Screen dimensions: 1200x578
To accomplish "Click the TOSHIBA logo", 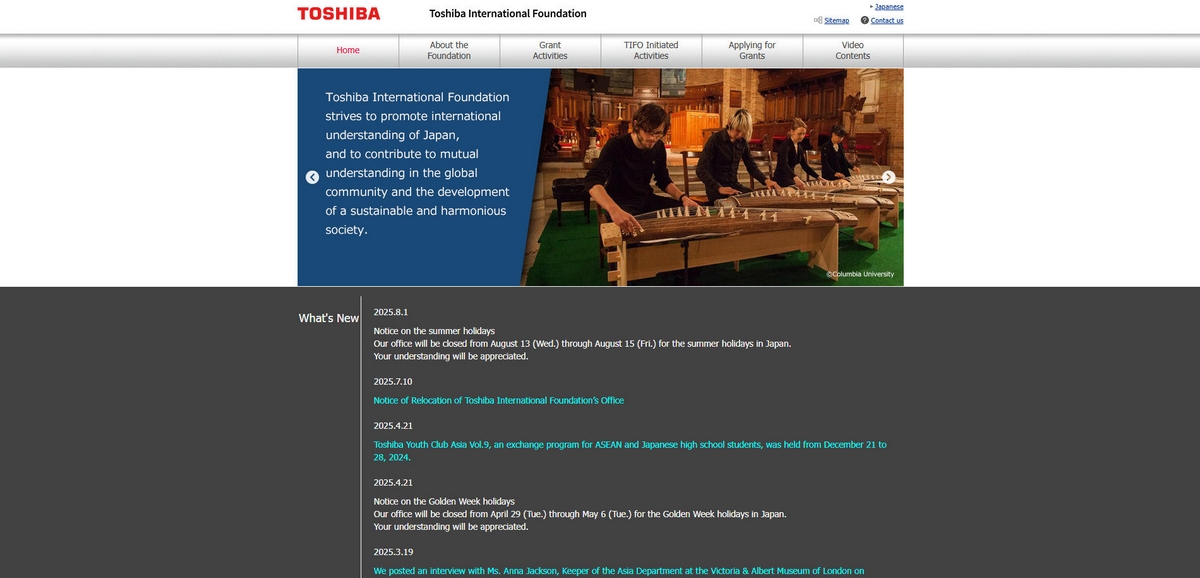I will (338, 14).
